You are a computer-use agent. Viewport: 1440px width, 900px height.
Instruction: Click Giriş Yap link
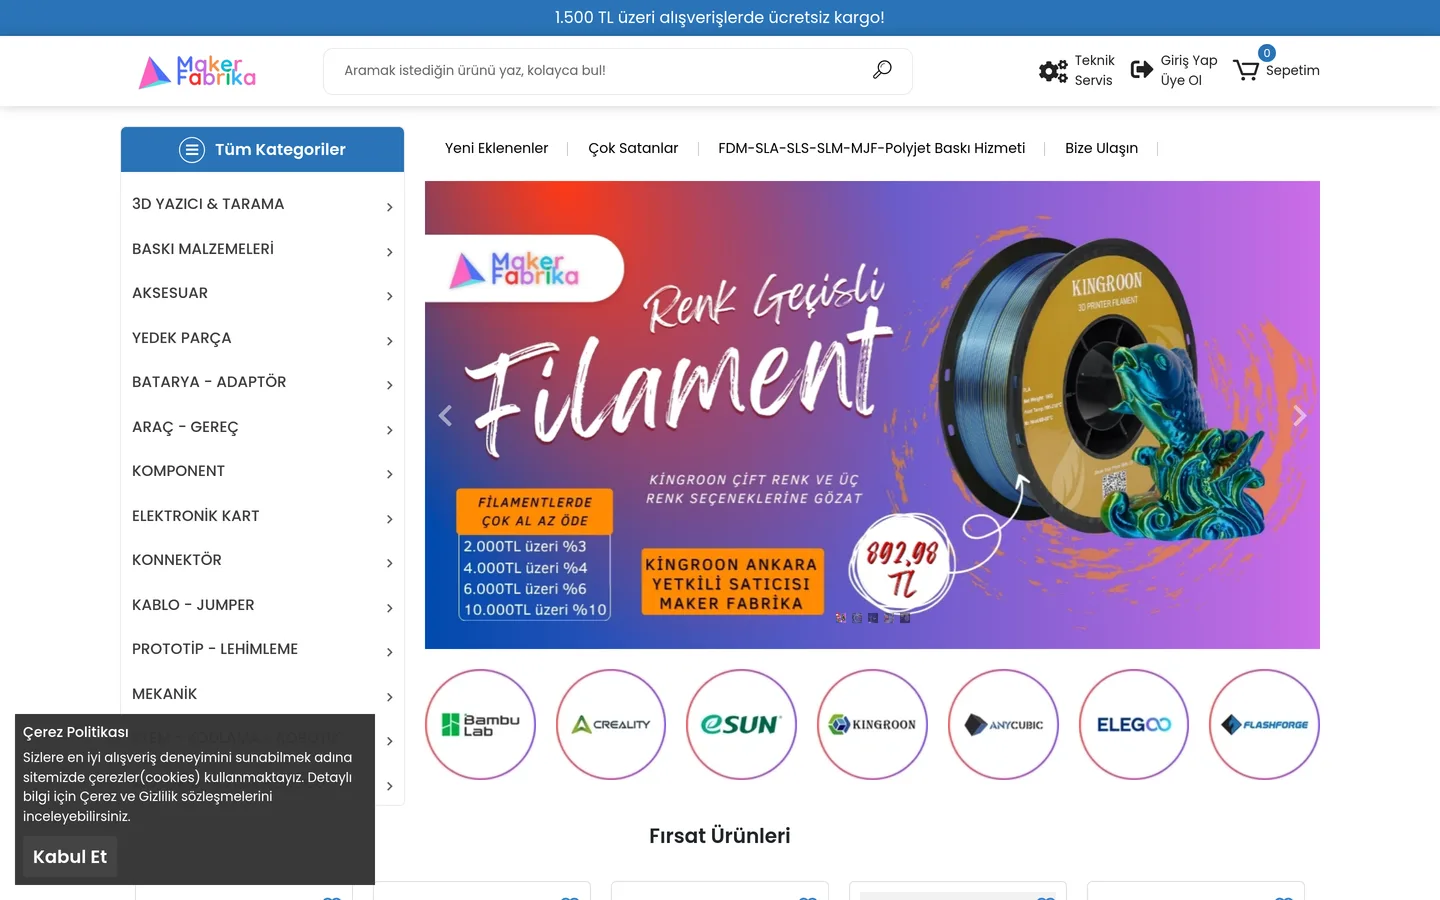point(1189,60)
